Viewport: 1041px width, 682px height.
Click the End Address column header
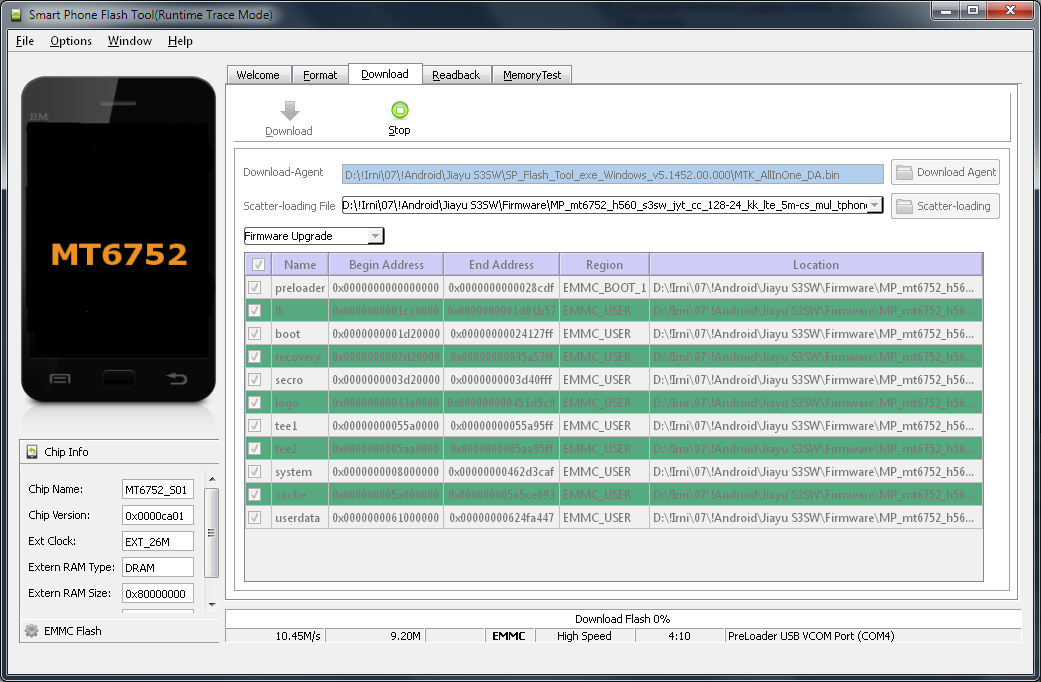501,264
